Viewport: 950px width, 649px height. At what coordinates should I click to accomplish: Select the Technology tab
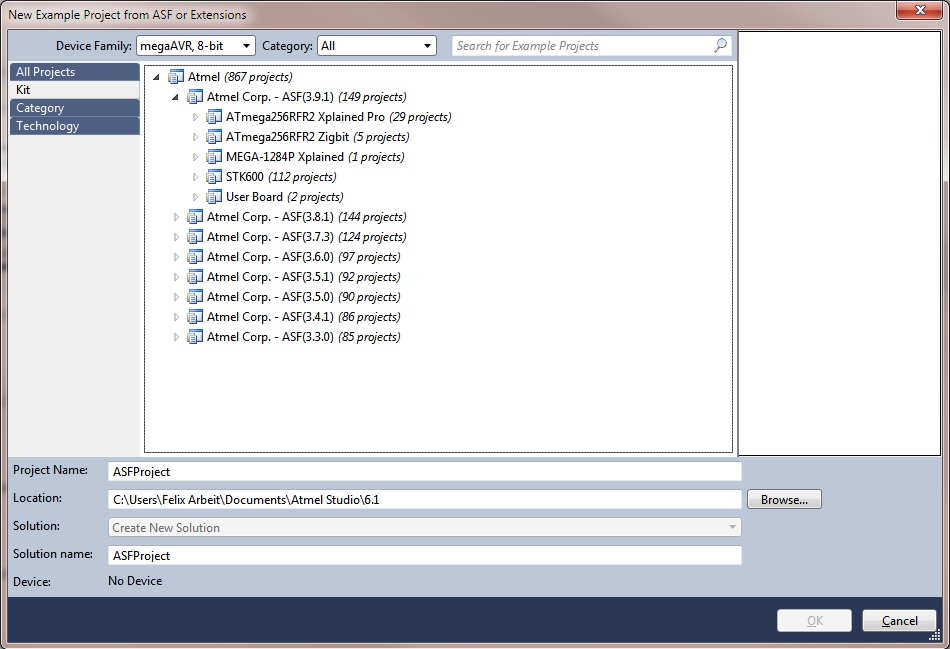(75, 126)
